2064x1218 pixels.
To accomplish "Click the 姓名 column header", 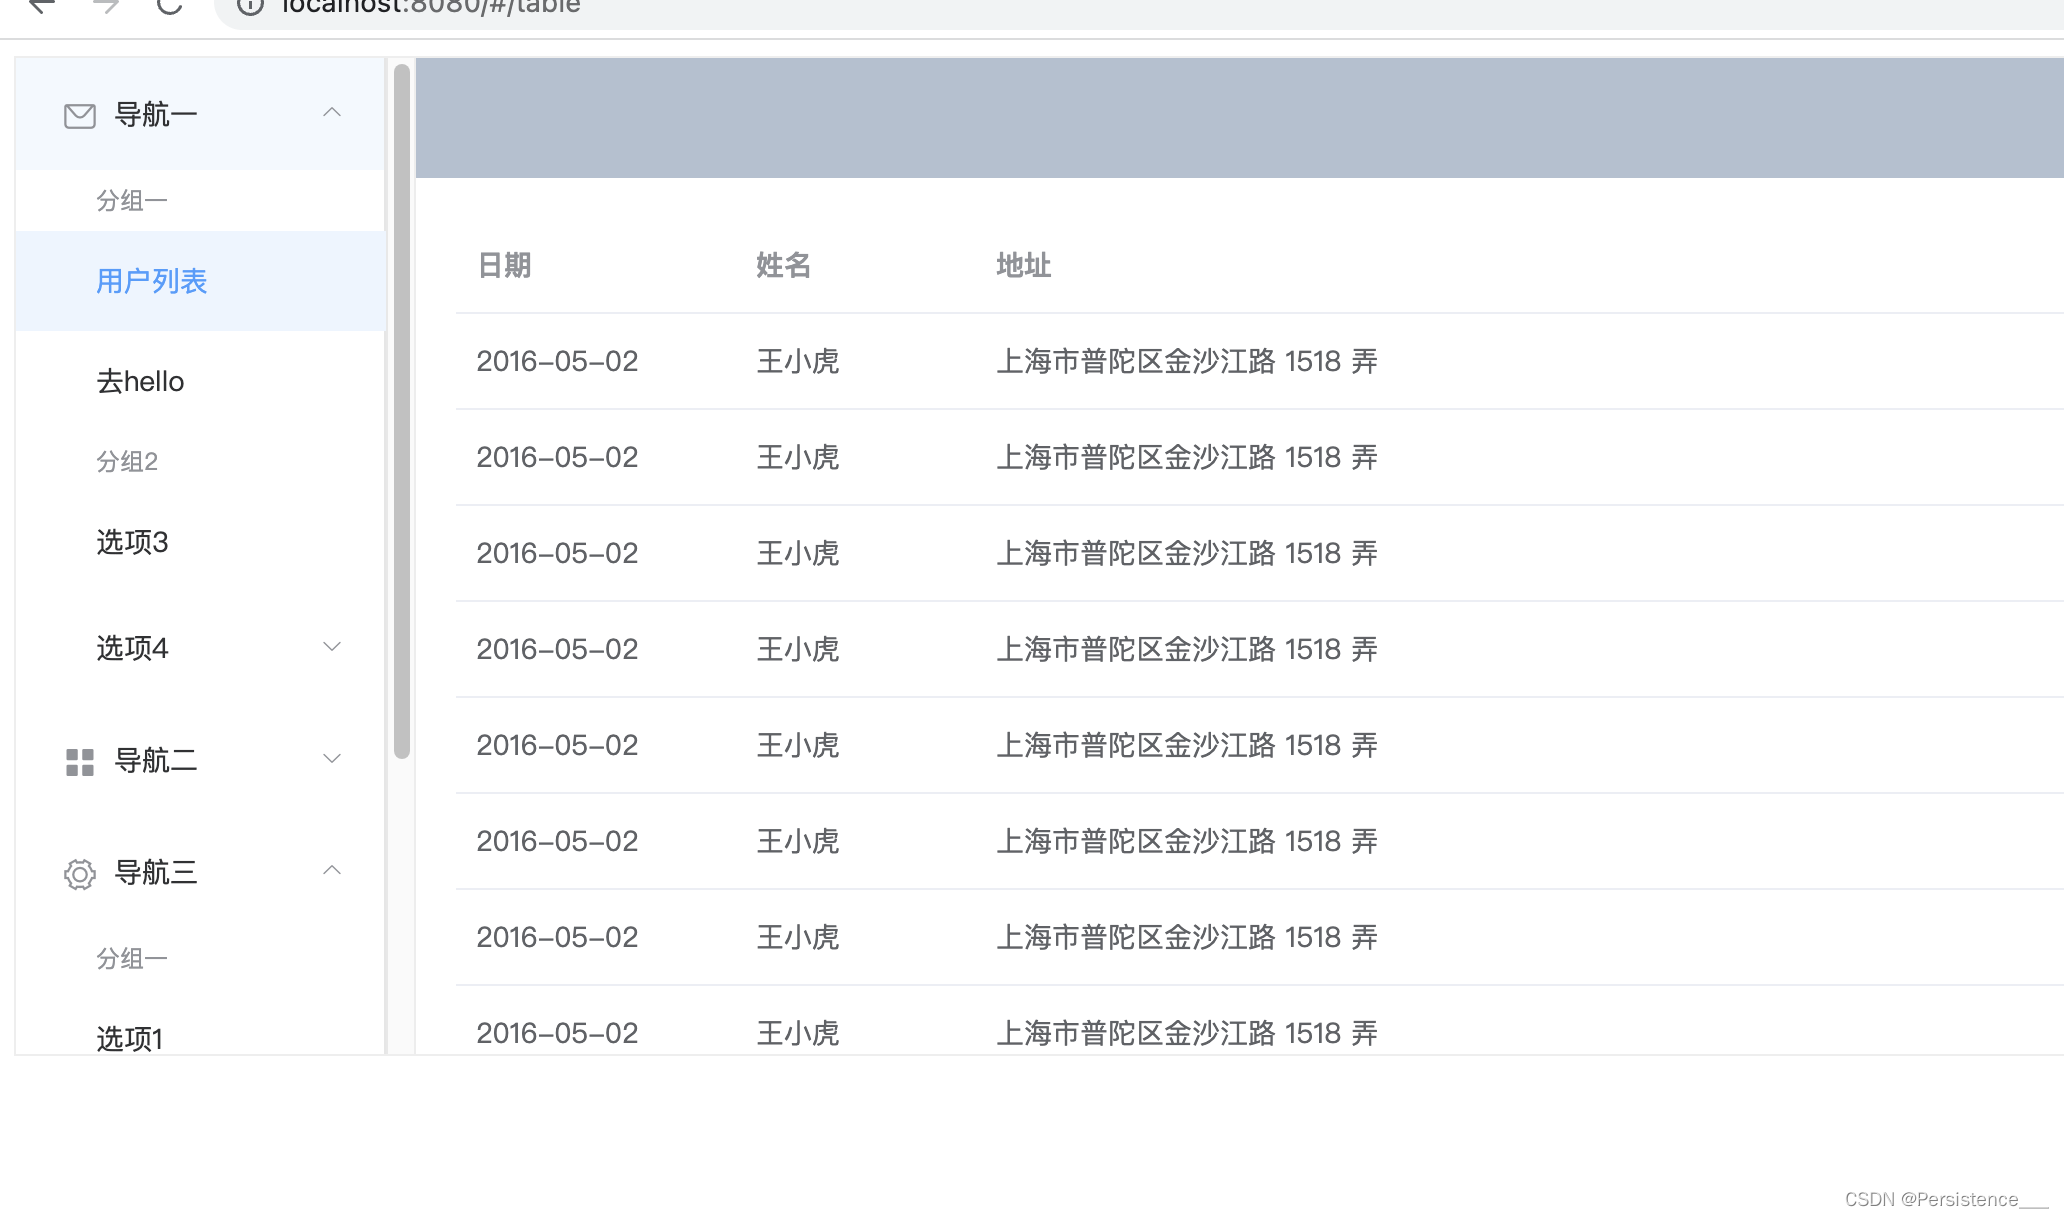I will point(781,265).
